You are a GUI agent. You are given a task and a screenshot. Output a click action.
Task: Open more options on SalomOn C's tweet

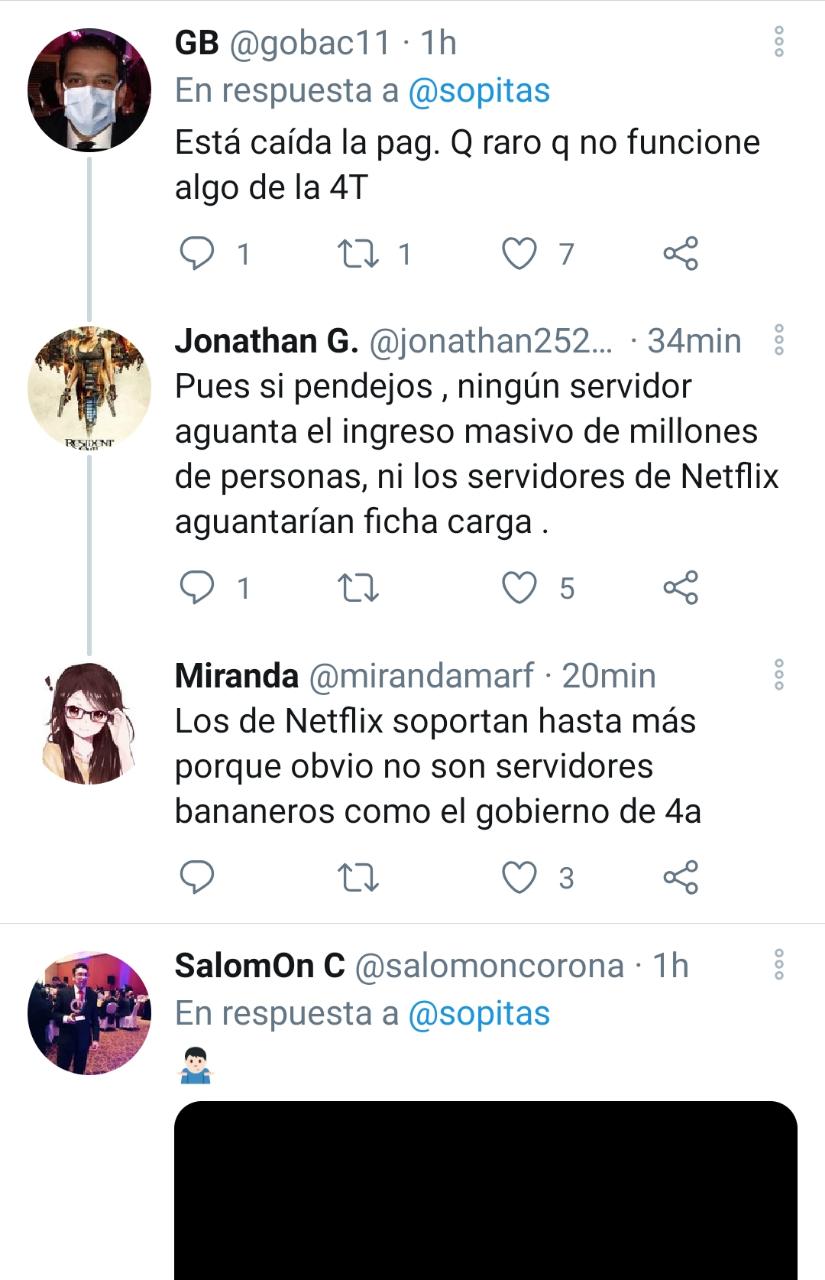pos(780,964)
